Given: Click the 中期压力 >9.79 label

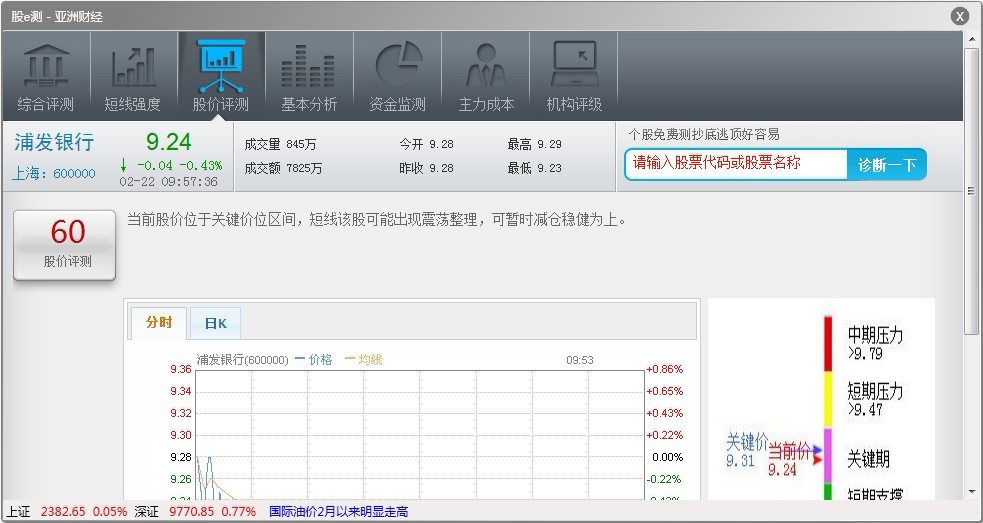Looking at the screenshot, I should pos(875,343).
